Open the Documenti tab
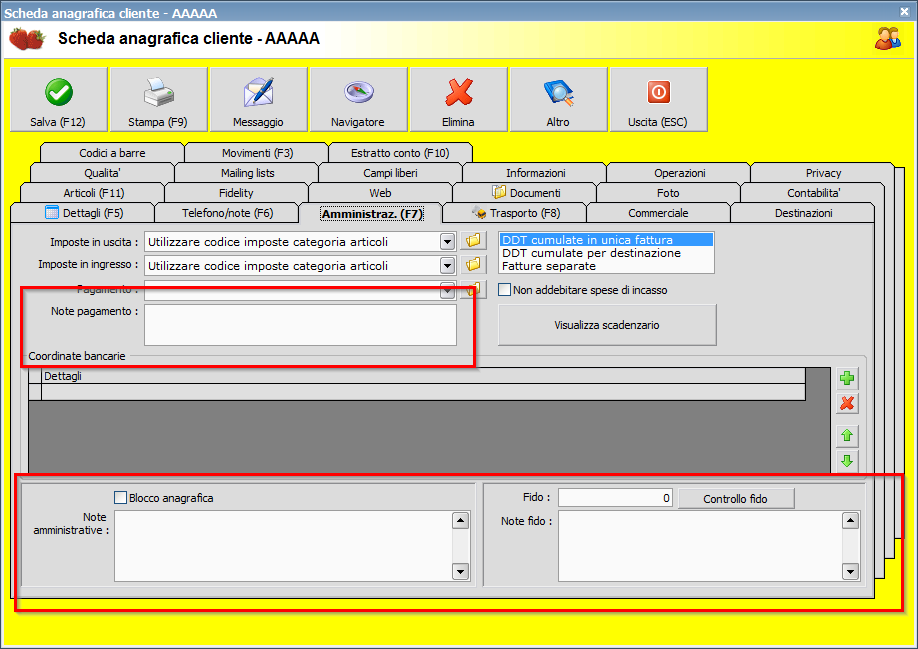918x649 pixels. pyautogui.click(x=526, y=193)
